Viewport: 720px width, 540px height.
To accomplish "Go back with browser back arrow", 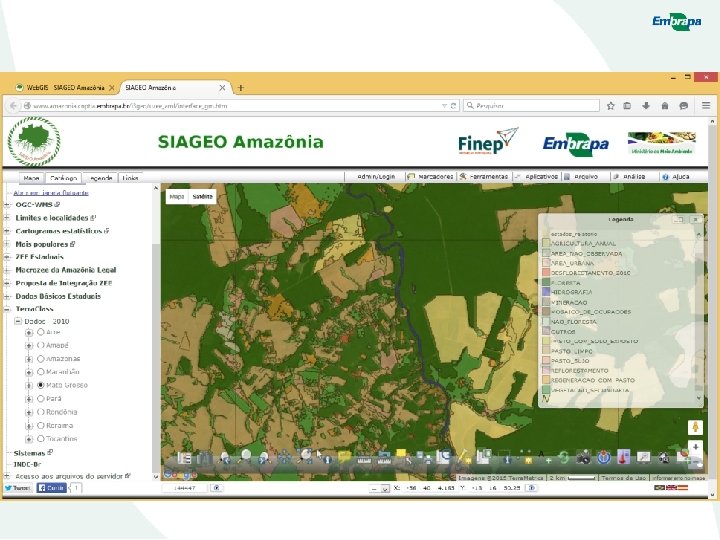I will [x=13, y=106].
